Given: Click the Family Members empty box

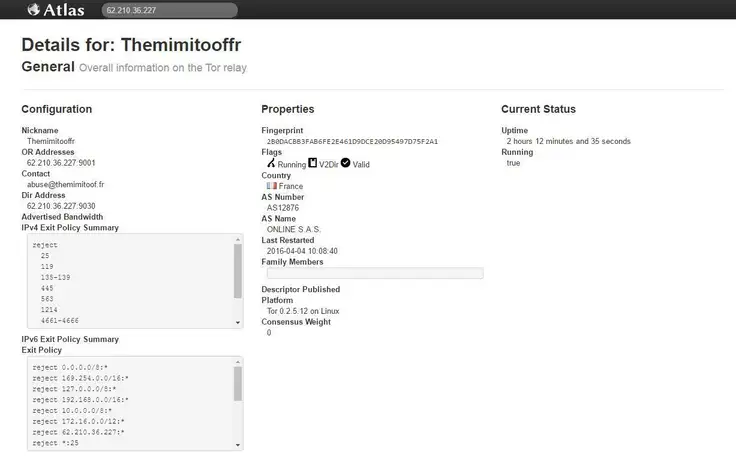Looking at the screenshot, I should click(x=374, y=273).
